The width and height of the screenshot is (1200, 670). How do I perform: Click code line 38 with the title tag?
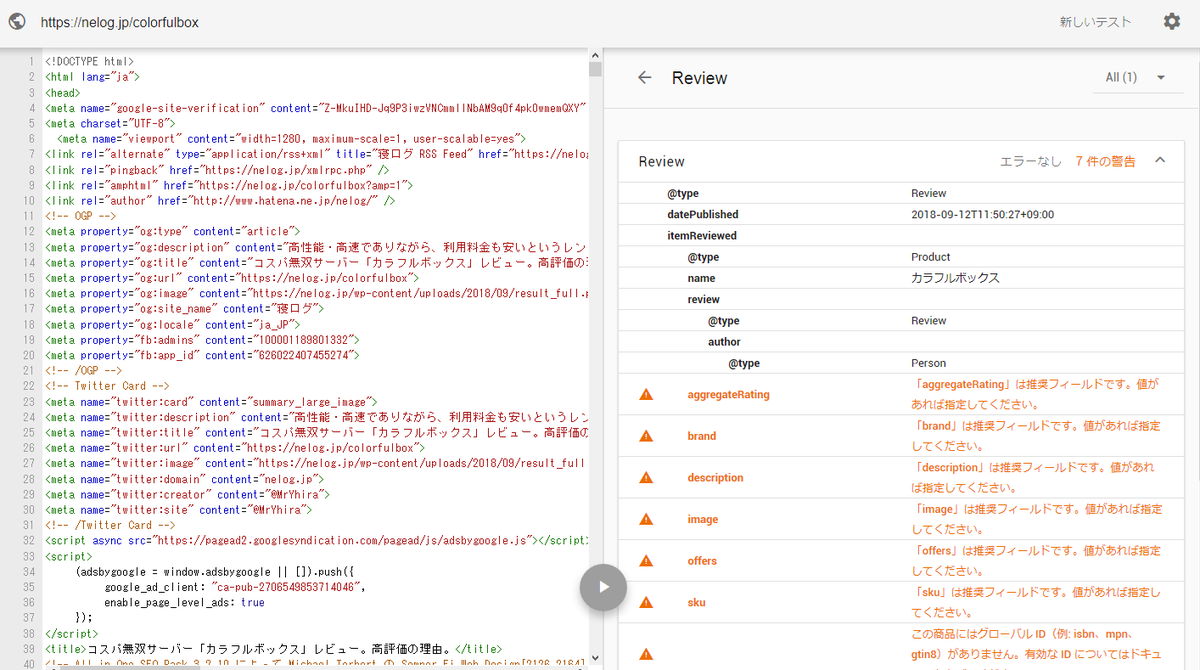pos(273,649)
